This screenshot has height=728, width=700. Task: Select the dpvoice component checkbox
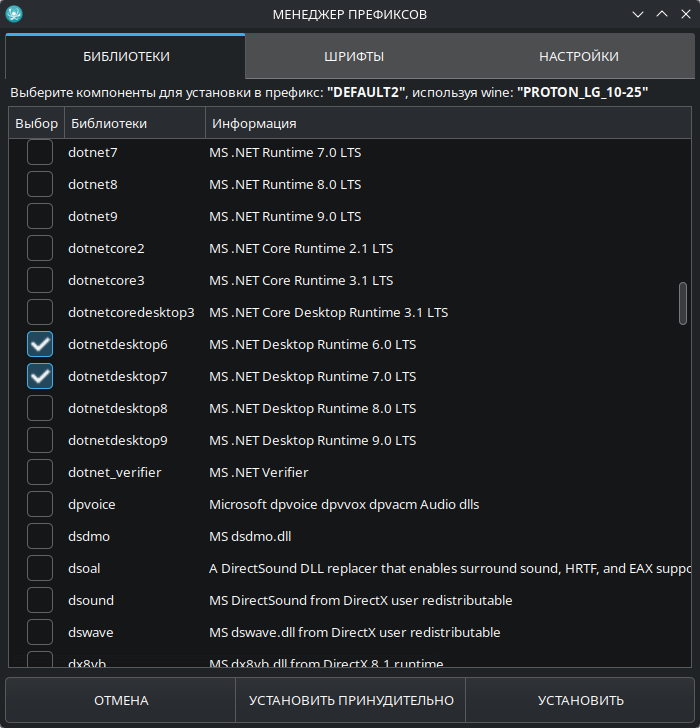(40, 504)
